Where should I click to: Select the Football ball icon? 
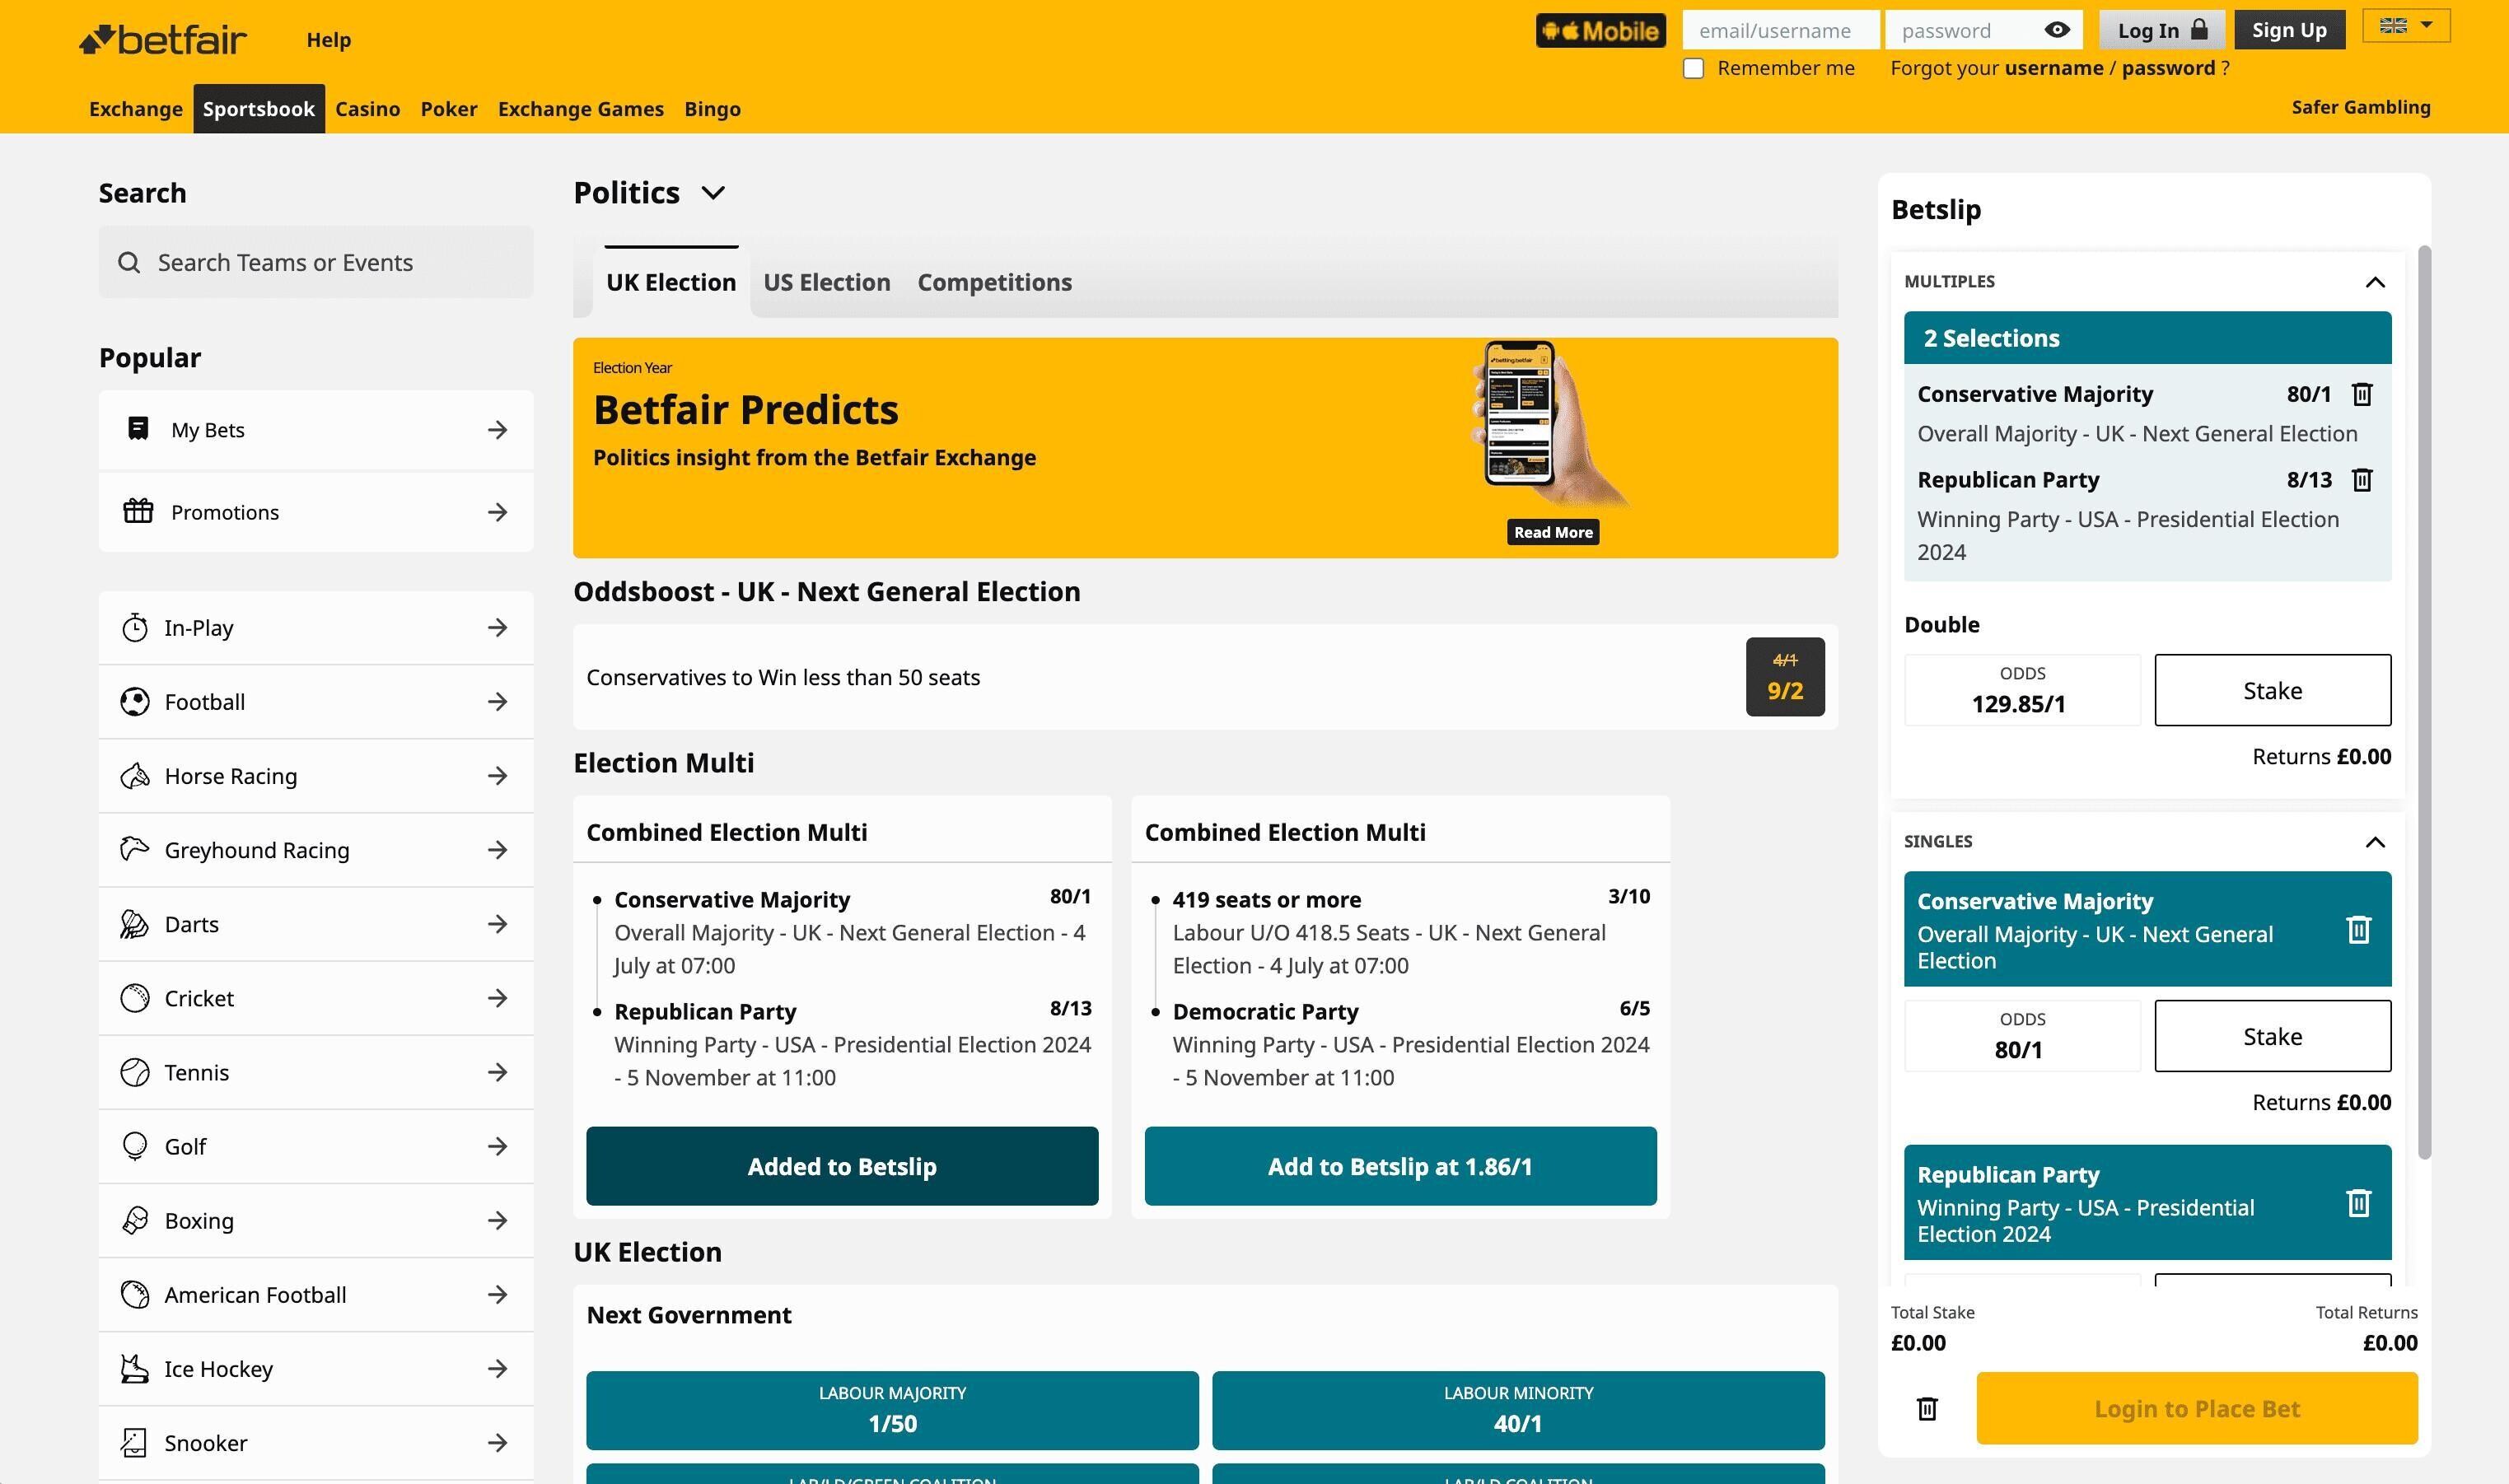click(x=135, y=701)
